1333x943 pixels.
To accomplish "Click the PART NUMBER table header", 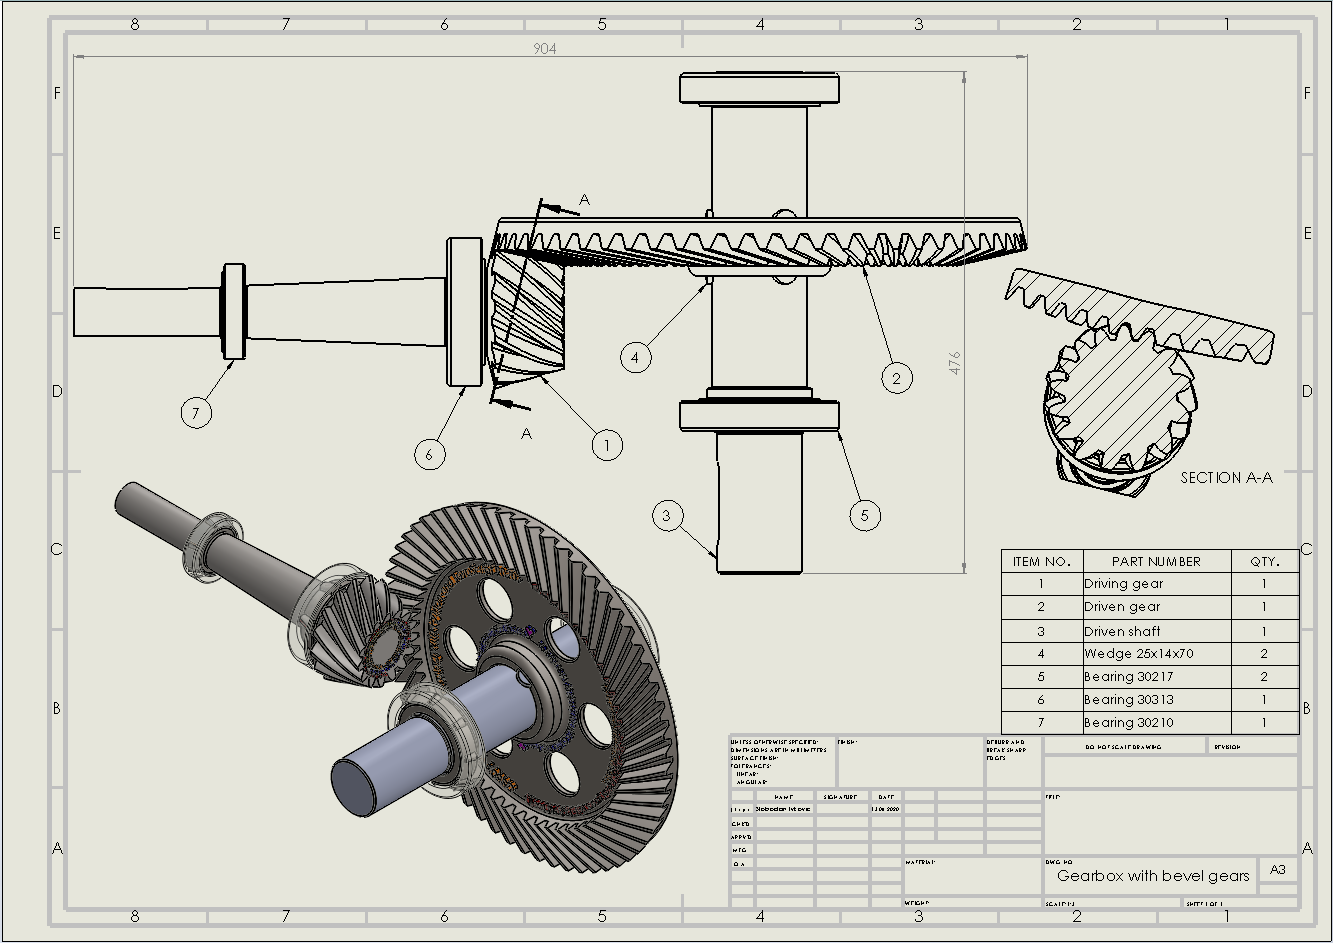I will coord(1156,561).
